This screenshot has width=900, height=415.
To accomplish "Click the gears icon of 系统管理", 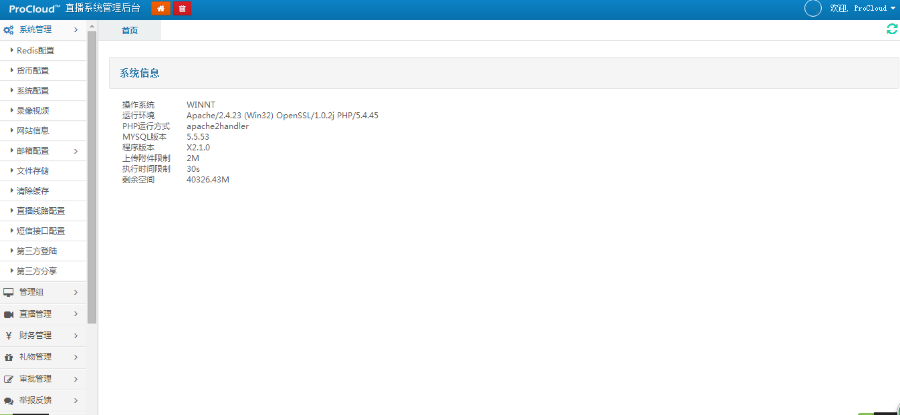I will coord(9,30).
